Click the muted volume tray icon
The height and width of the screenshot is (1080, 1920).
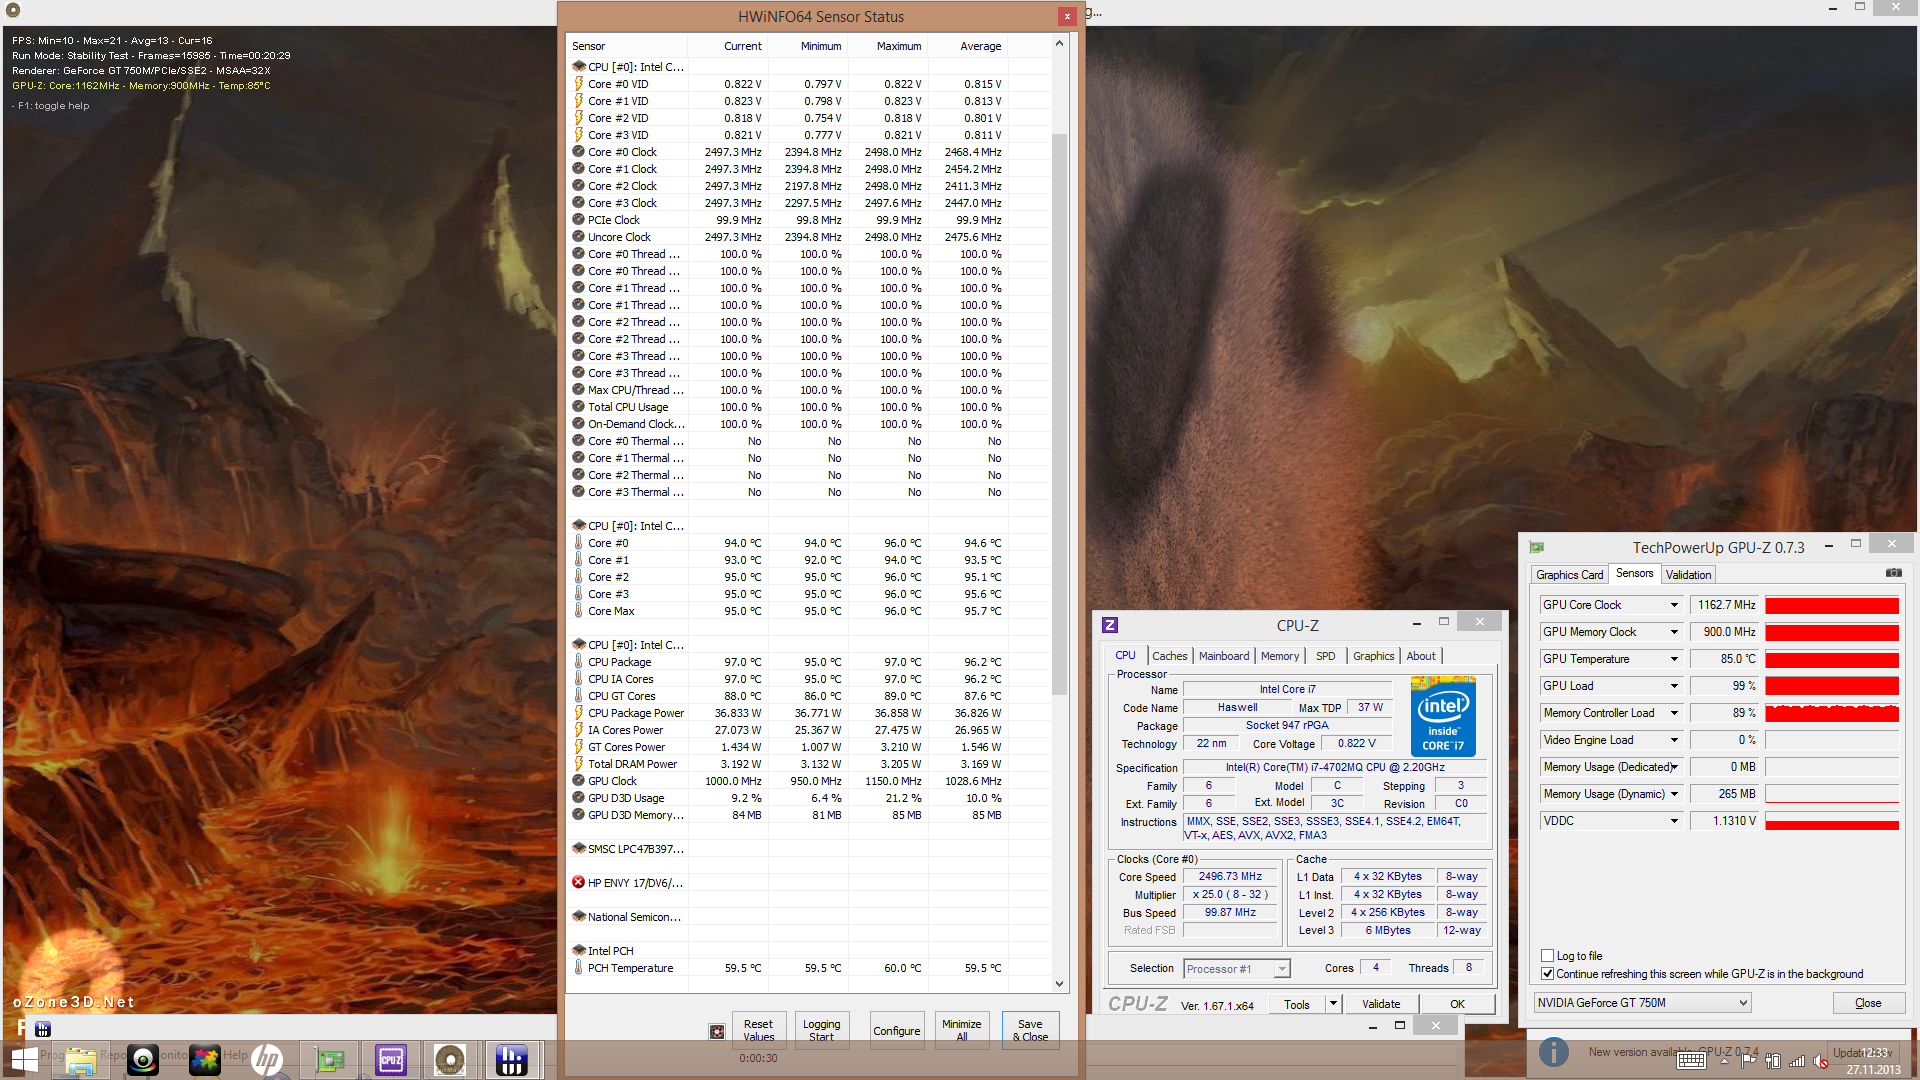pos(1821,1061)
